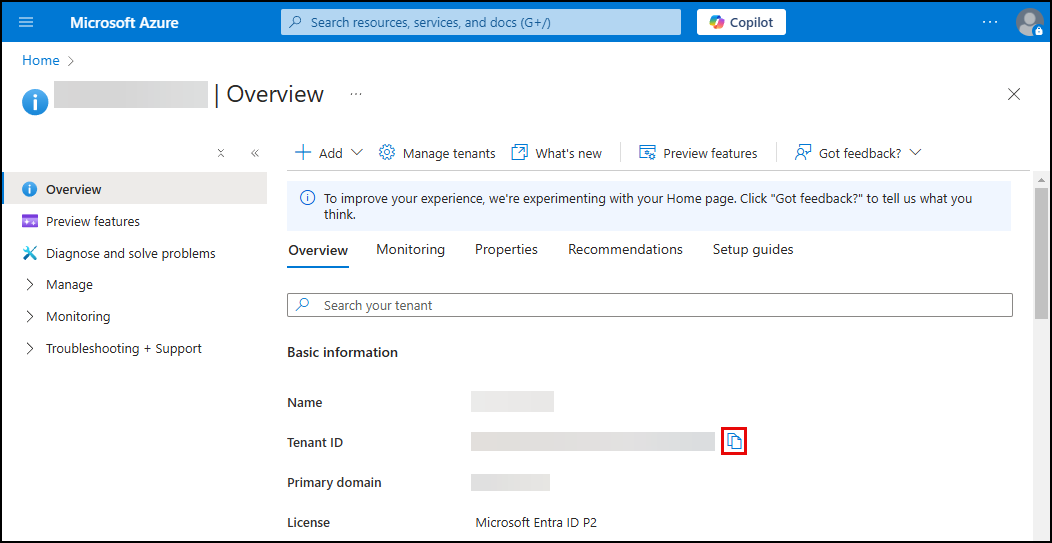
Task: Click the toolbar Preview features icon
Action: (647, 153)
